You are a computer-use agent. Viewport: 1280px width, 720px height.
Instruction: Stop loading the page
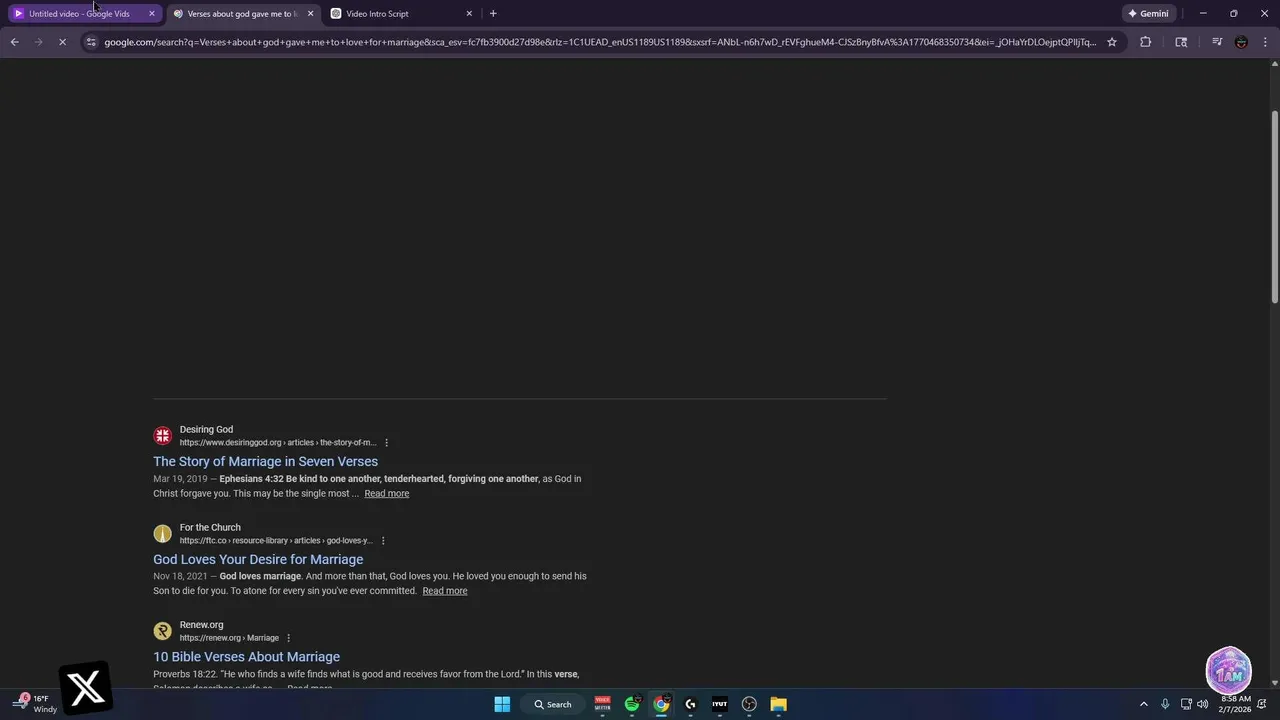pos(62,42)
